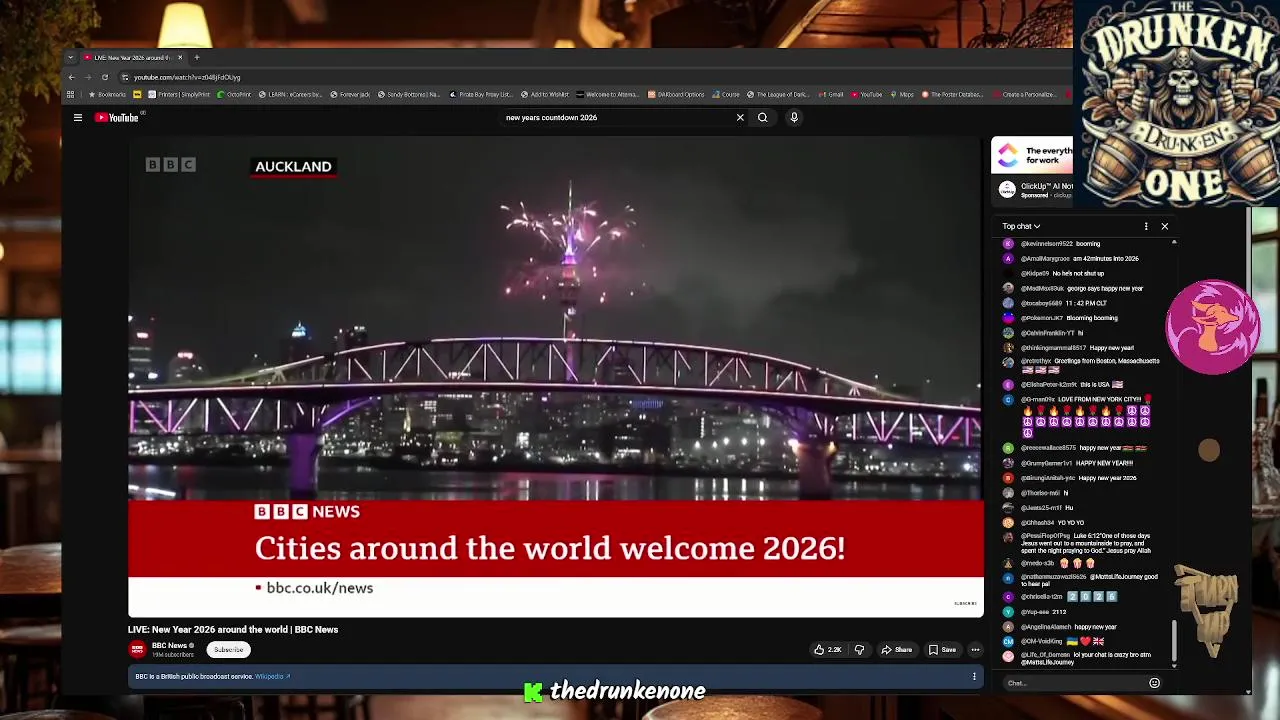
Task: Click the video title 'LIVE: New Year 2026 around the world'
Action: point(233,630)
